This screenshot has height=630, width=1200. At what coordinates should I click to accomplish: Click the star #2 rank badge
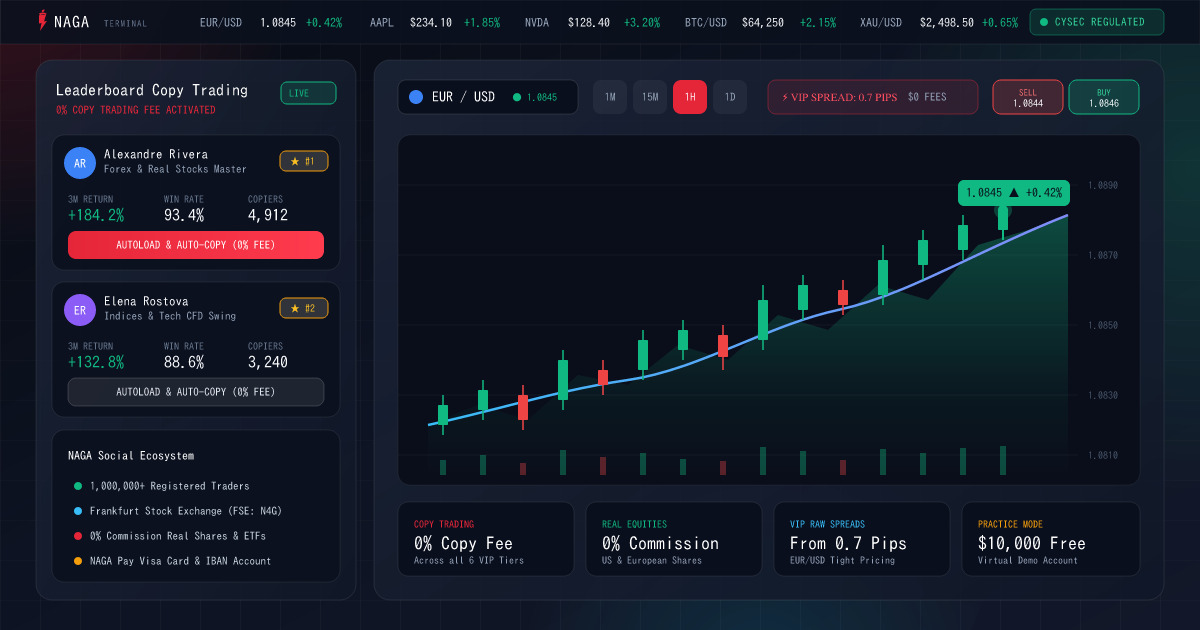tap(304, 308)
